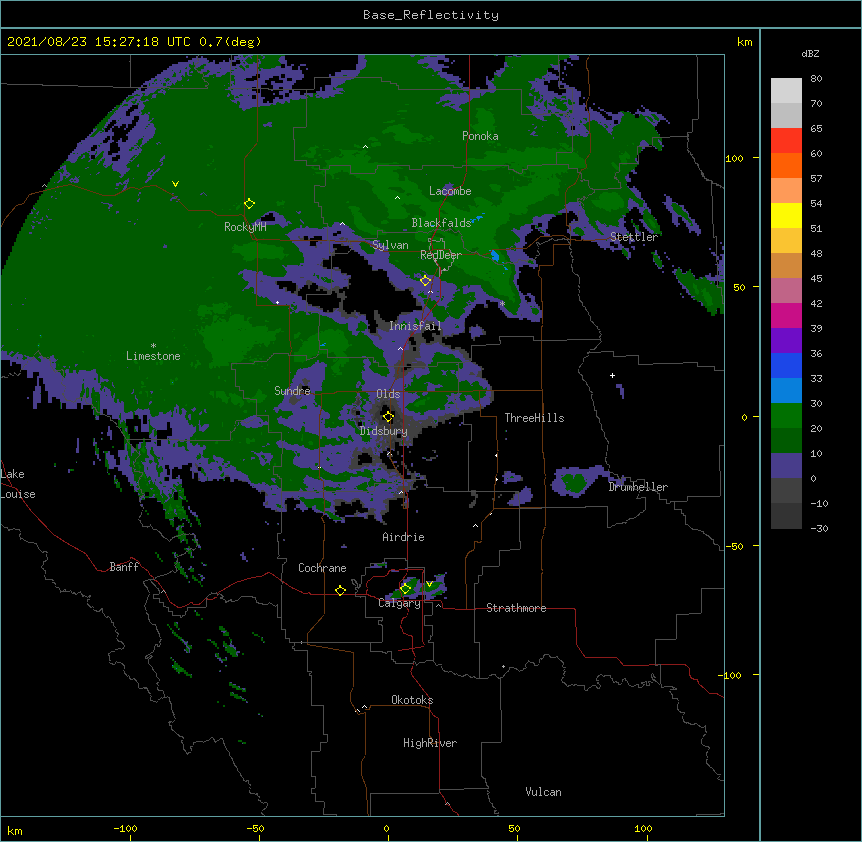Click the Calgary city label

tap(400, 603)
